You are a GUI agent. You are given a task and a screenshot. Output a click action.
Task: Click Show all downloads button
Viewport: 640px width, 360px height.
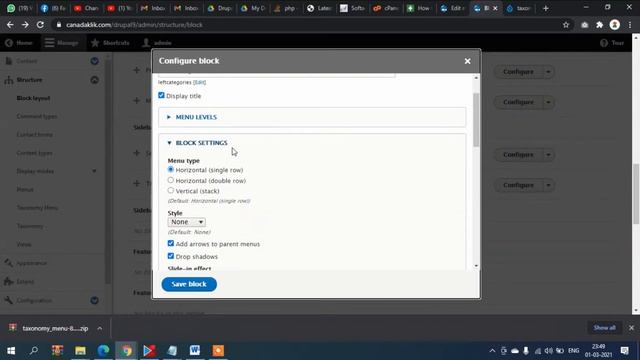click(604, 328)
